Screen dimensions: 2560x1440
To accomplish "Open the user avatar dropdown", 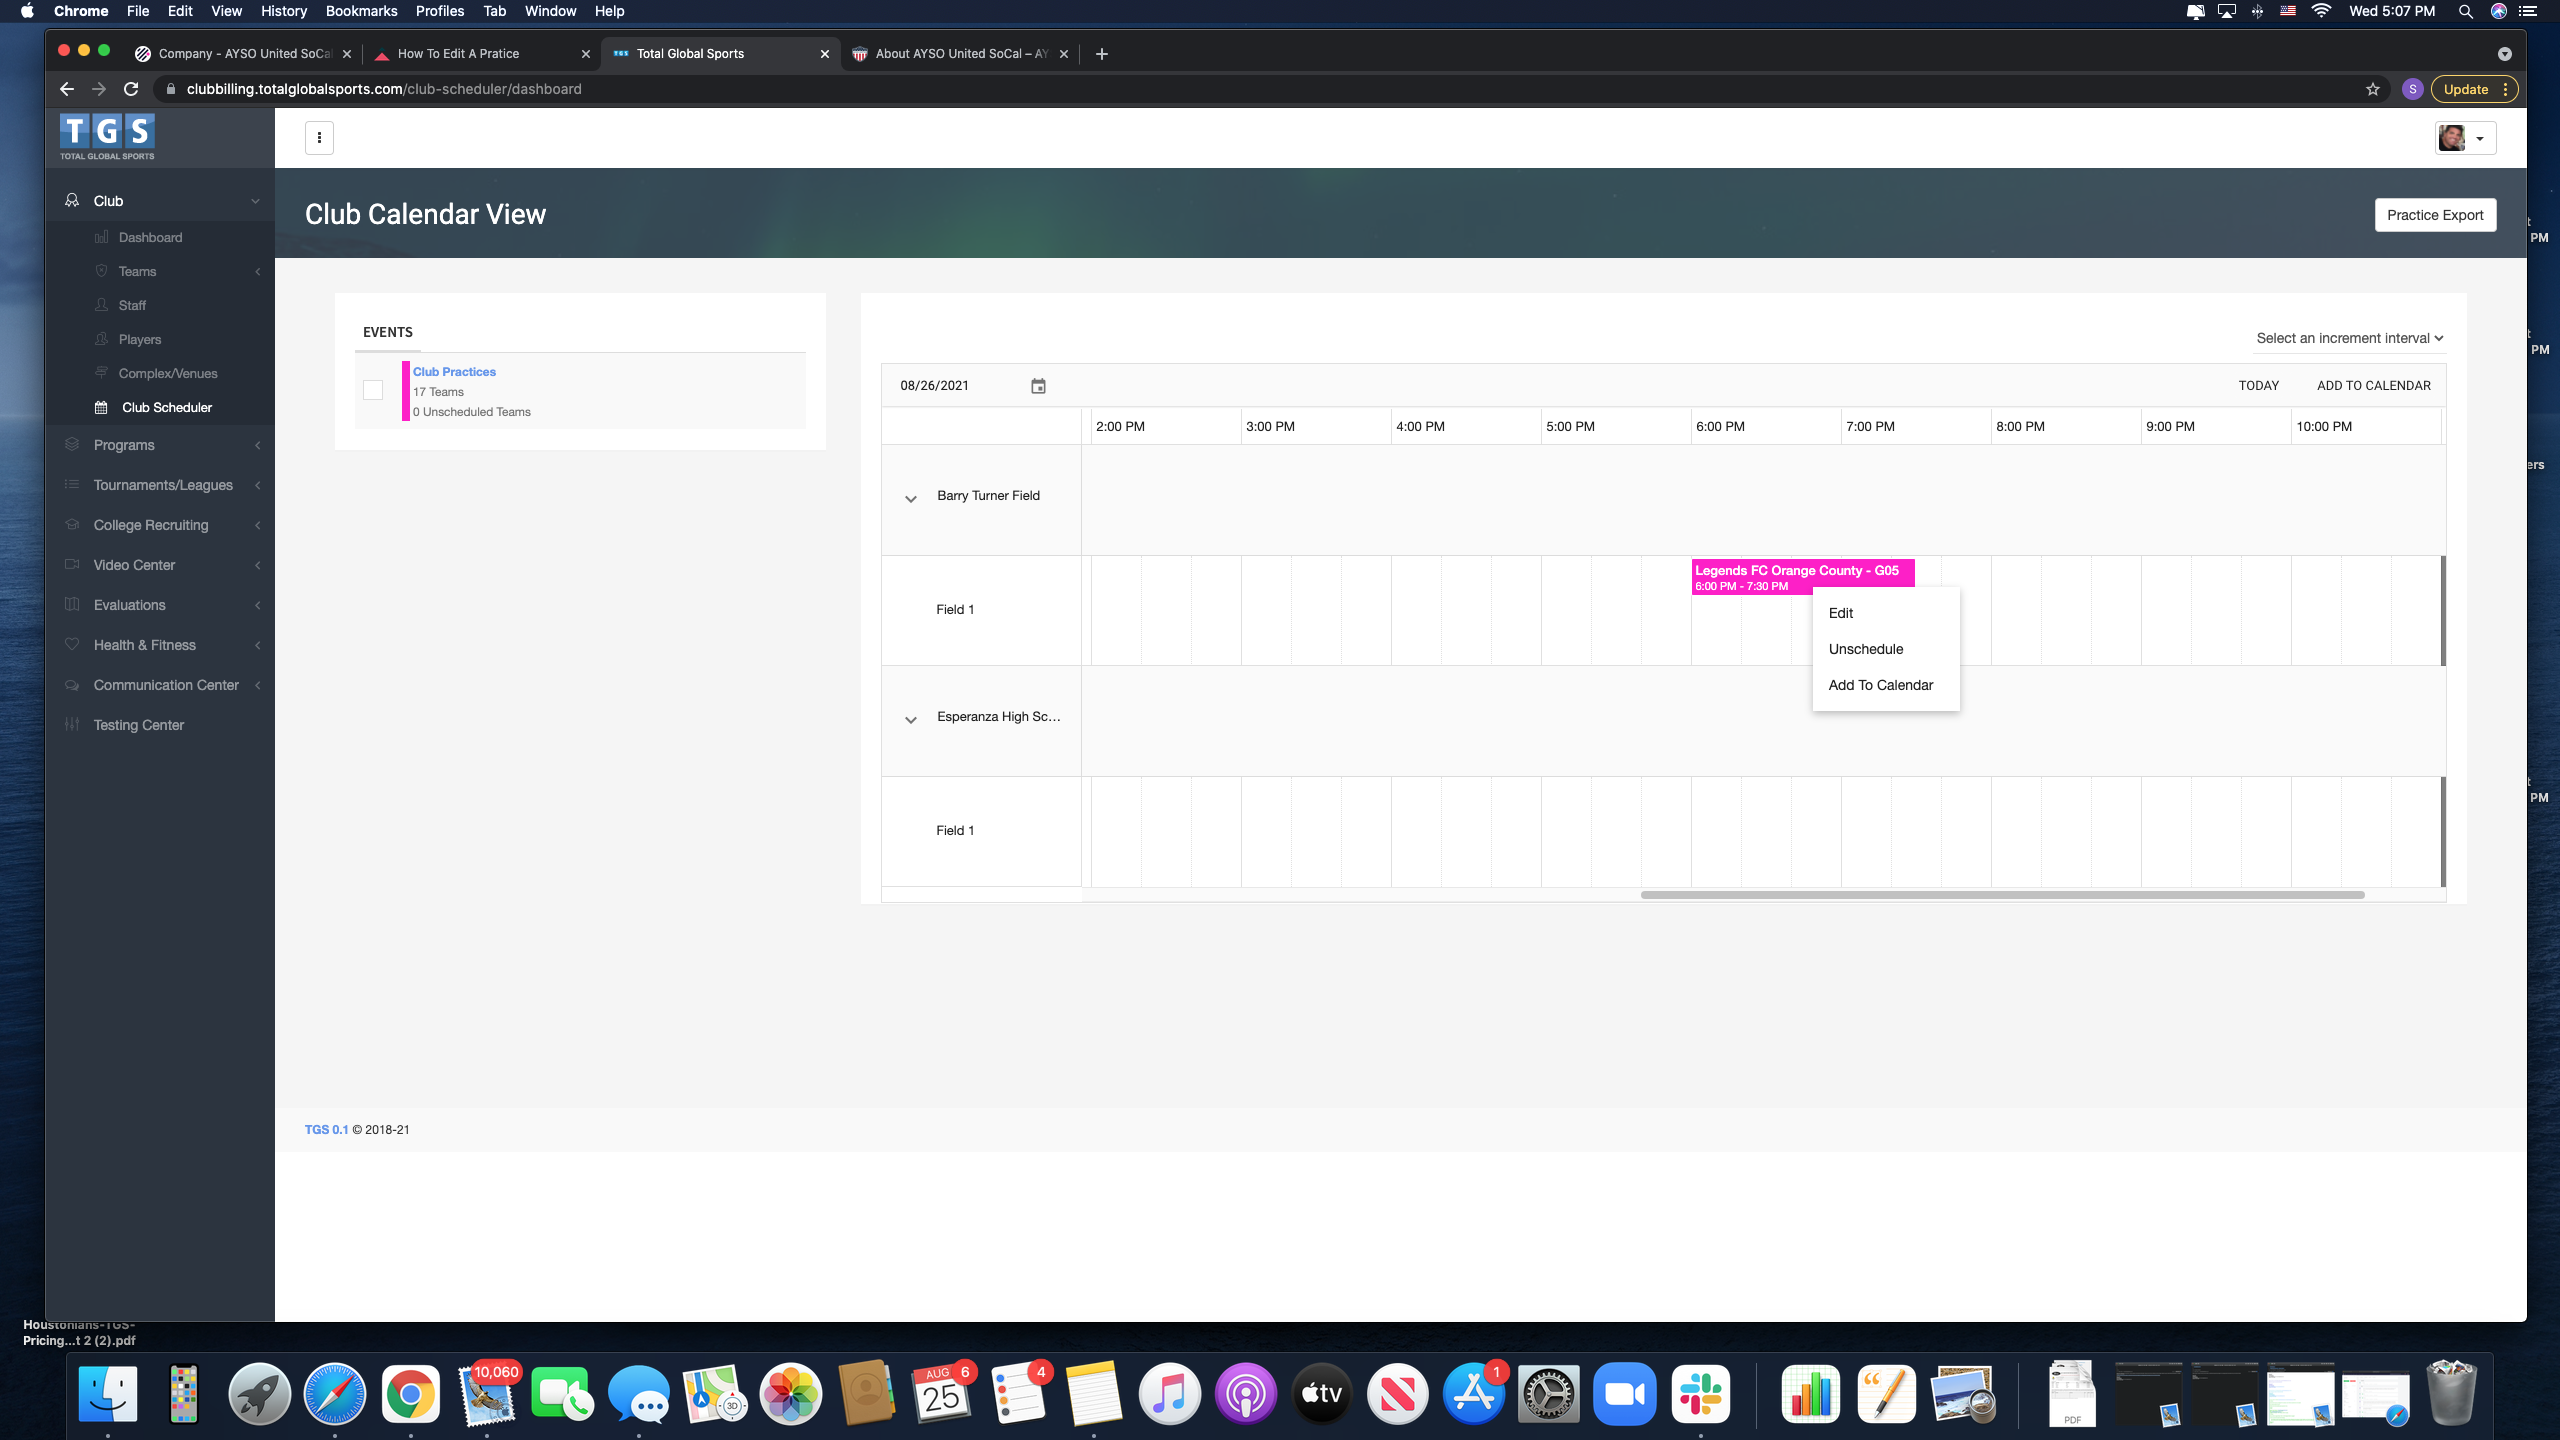I will click(x=2465, y=138).
